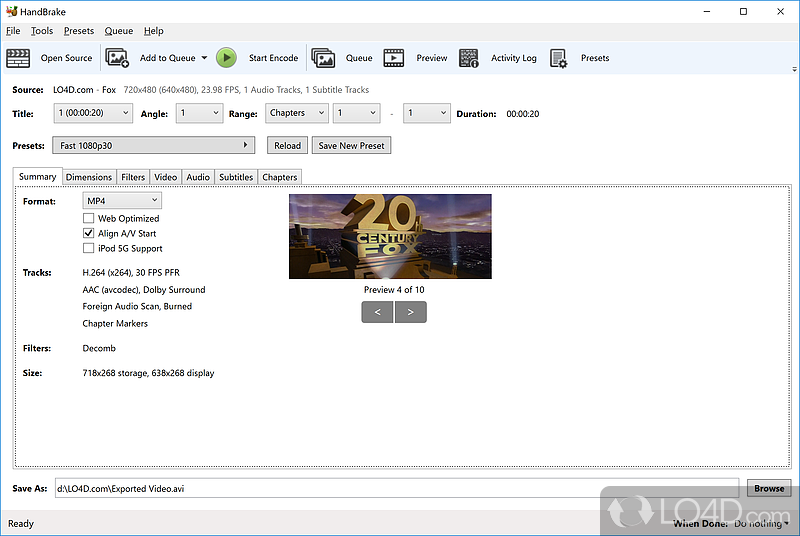Enable the Web Optimized checkbox
Image resolution: width=800 pixels, height=536 pixels.
89,218
